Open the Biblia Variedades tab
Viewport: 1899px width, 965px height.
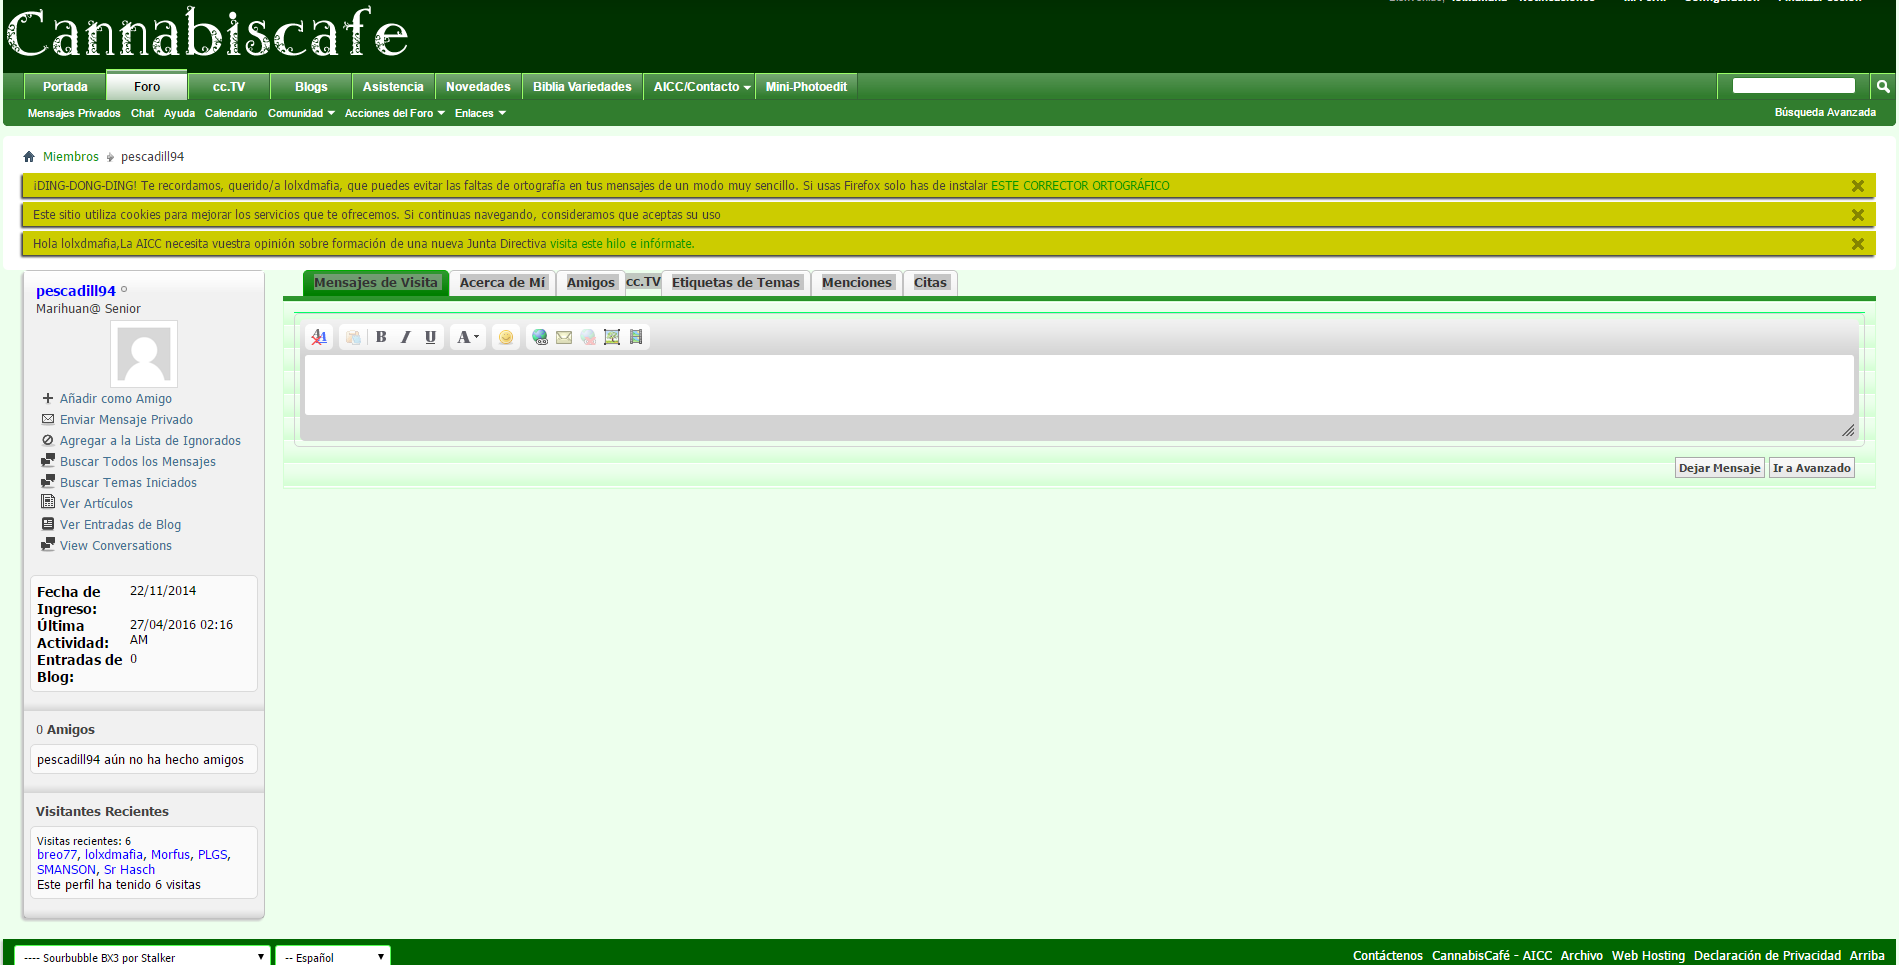tap(582, 87)
